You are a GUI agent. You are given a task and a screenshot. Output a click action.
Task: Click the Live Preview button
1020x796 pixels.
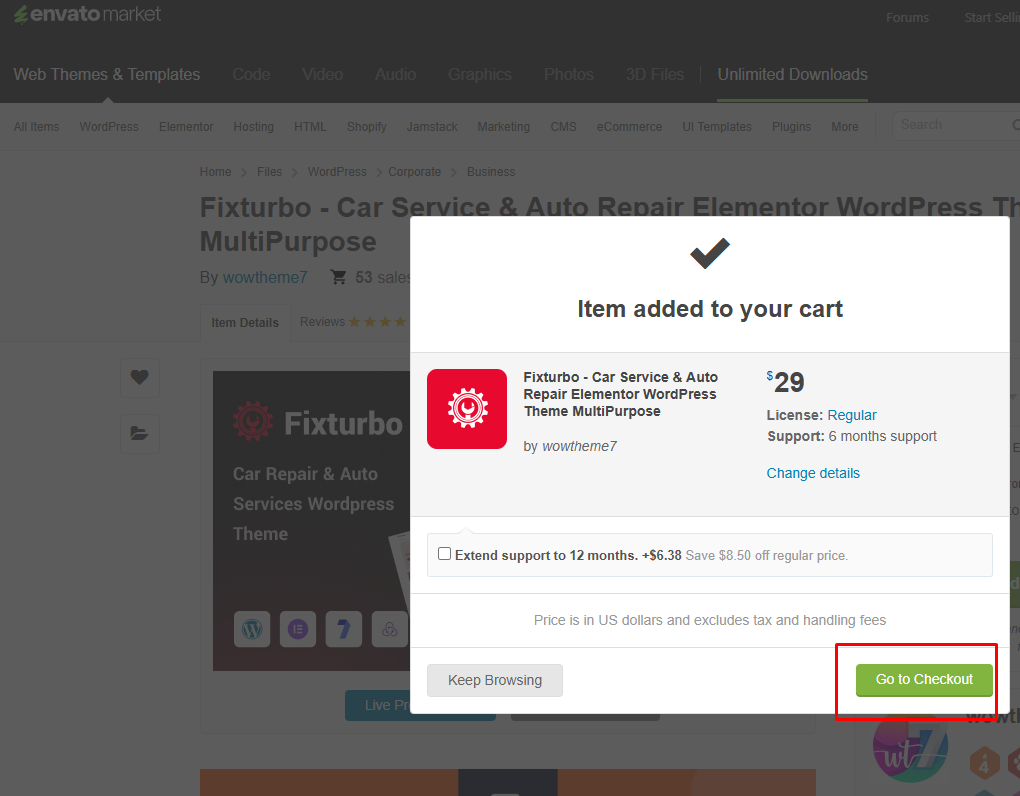379,705
